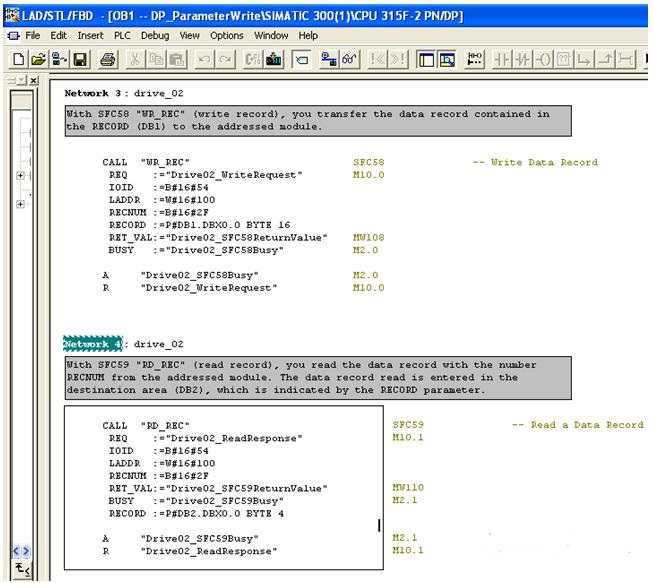Click the 'Network 3' heading

[x=92, y=93]
